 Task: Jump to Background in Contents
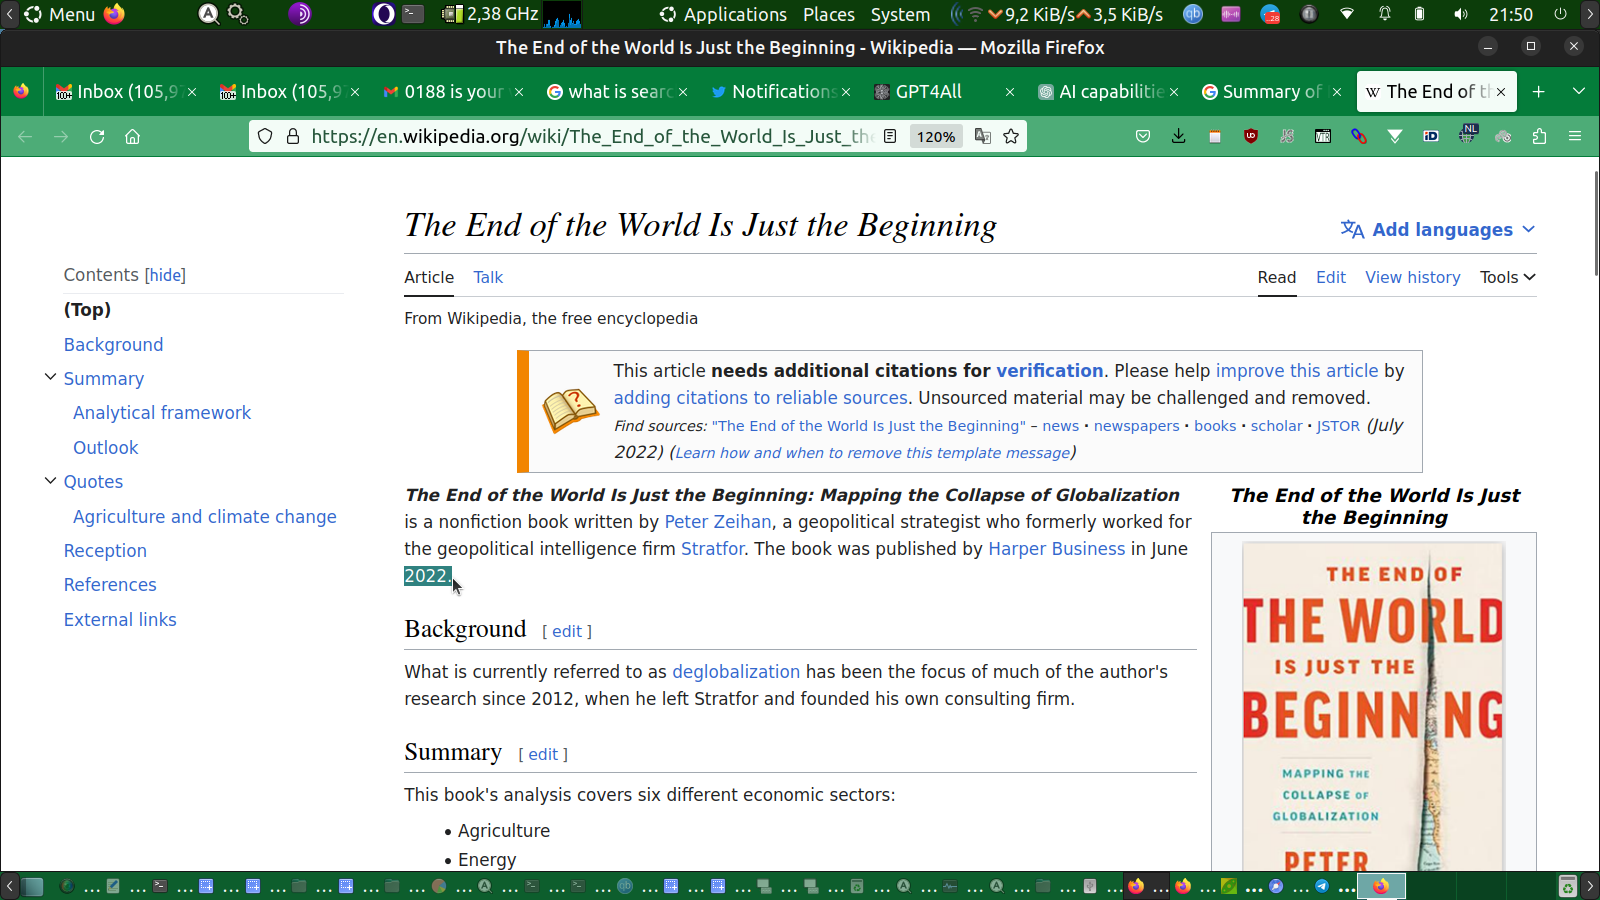click(113, 344)
